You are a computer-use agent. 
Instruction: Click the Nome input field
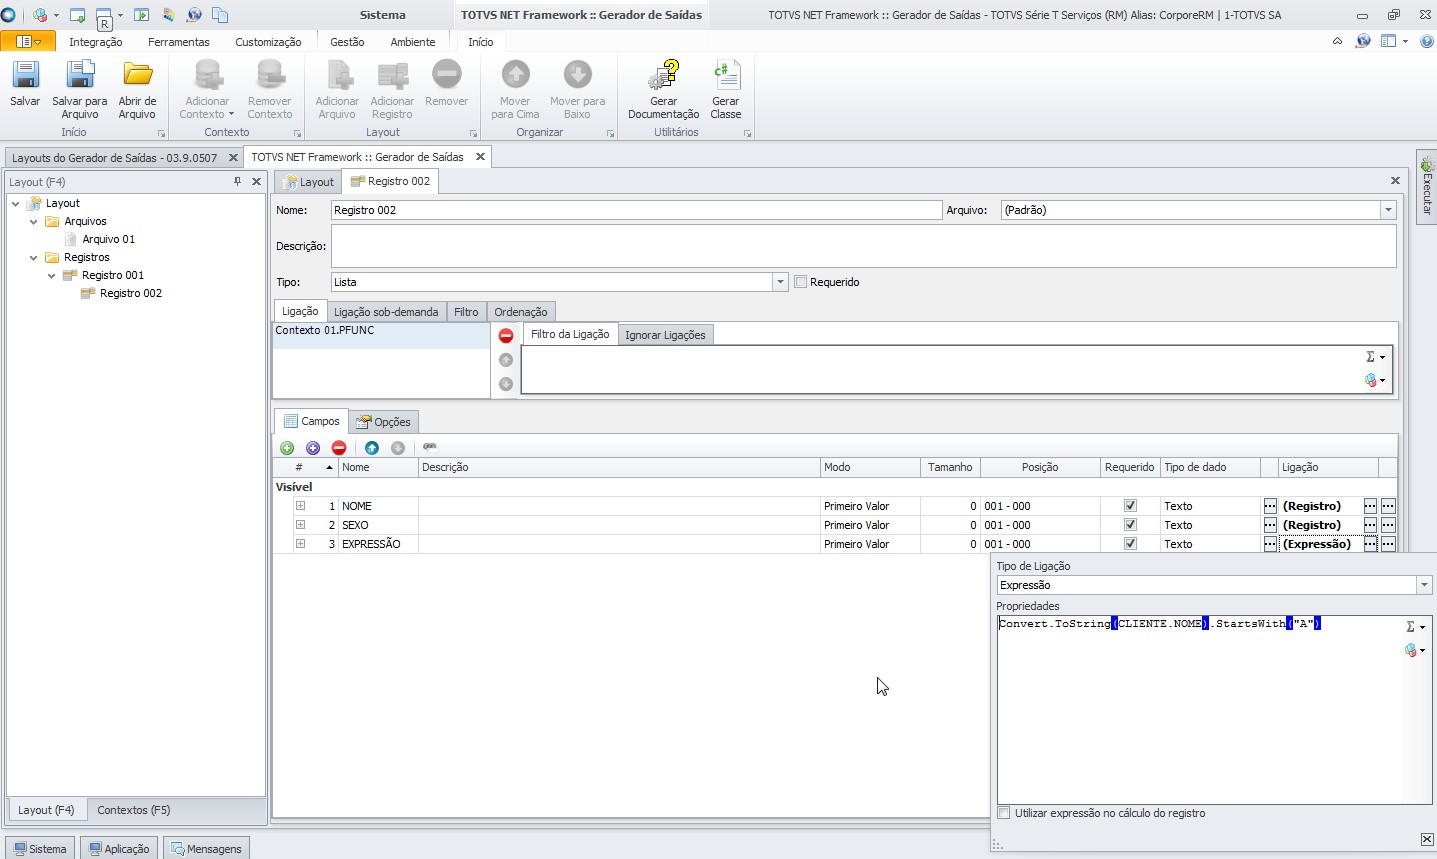tap(636, 210)
